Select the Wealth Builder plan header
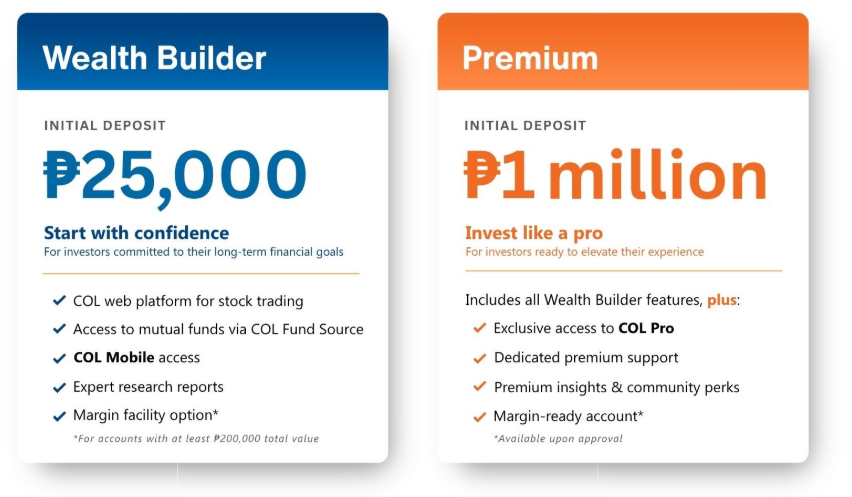852x497 pixels. [154, 57]
